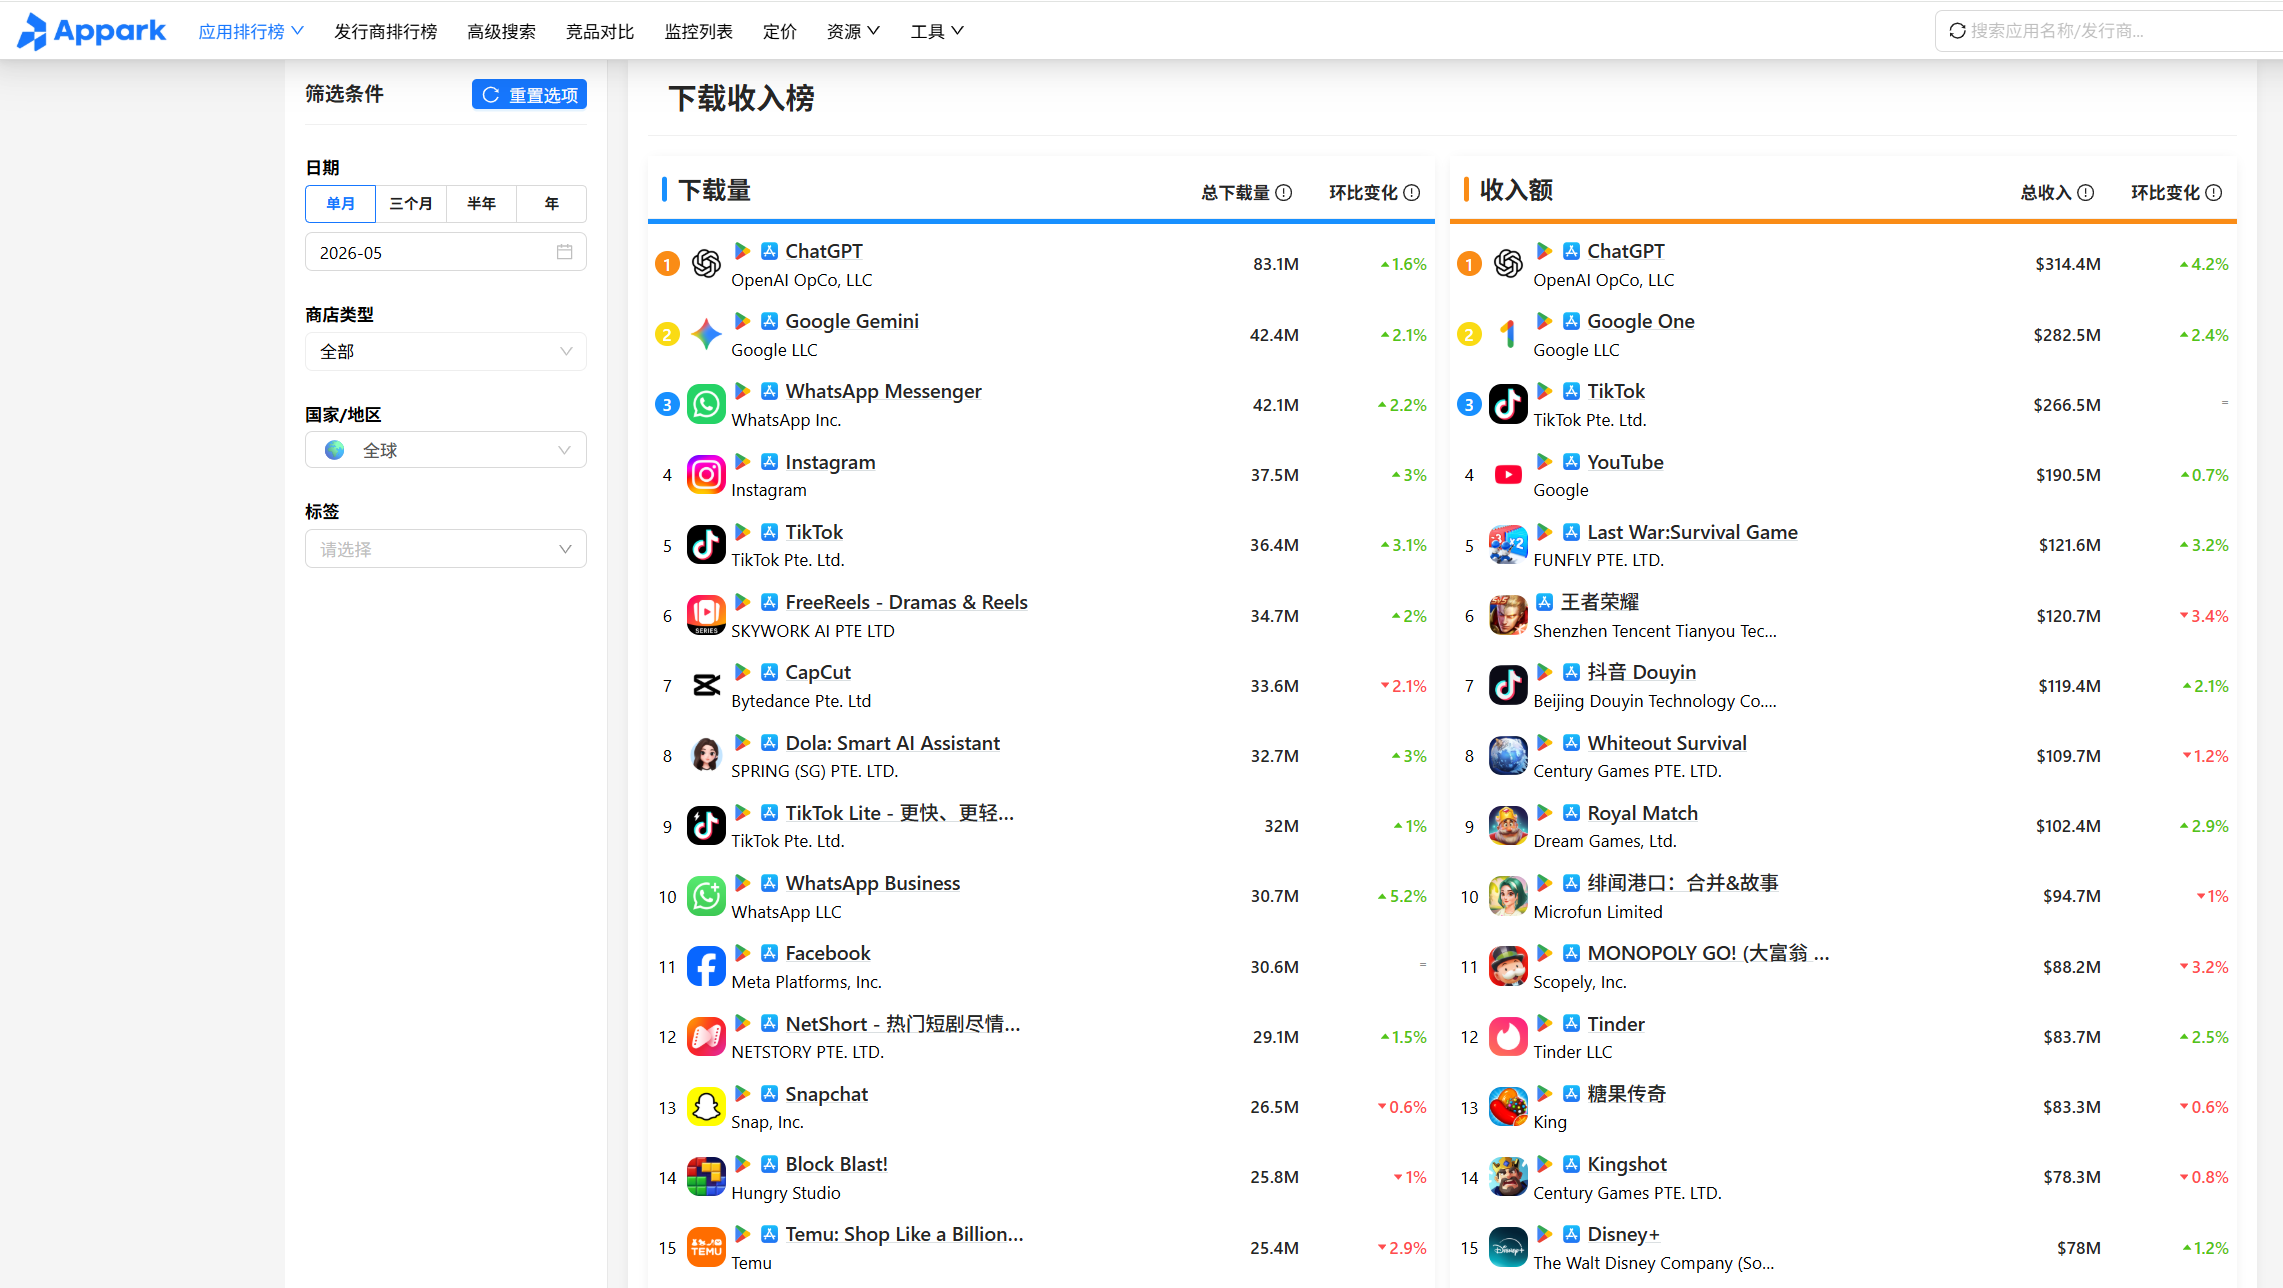This screenshot has height=1288, width=2283.
Task: Open YouTube icon in revenue list
Action: [1508, 475]
